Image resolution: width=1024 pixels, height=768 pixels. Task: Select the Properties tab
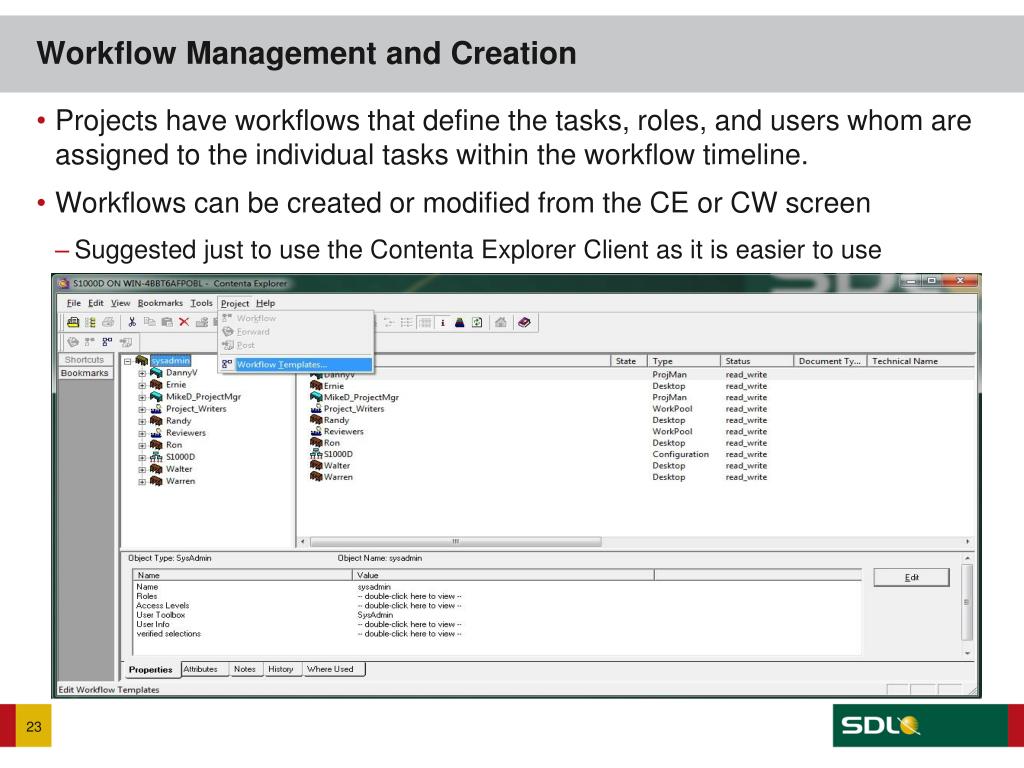coord(150,670)
